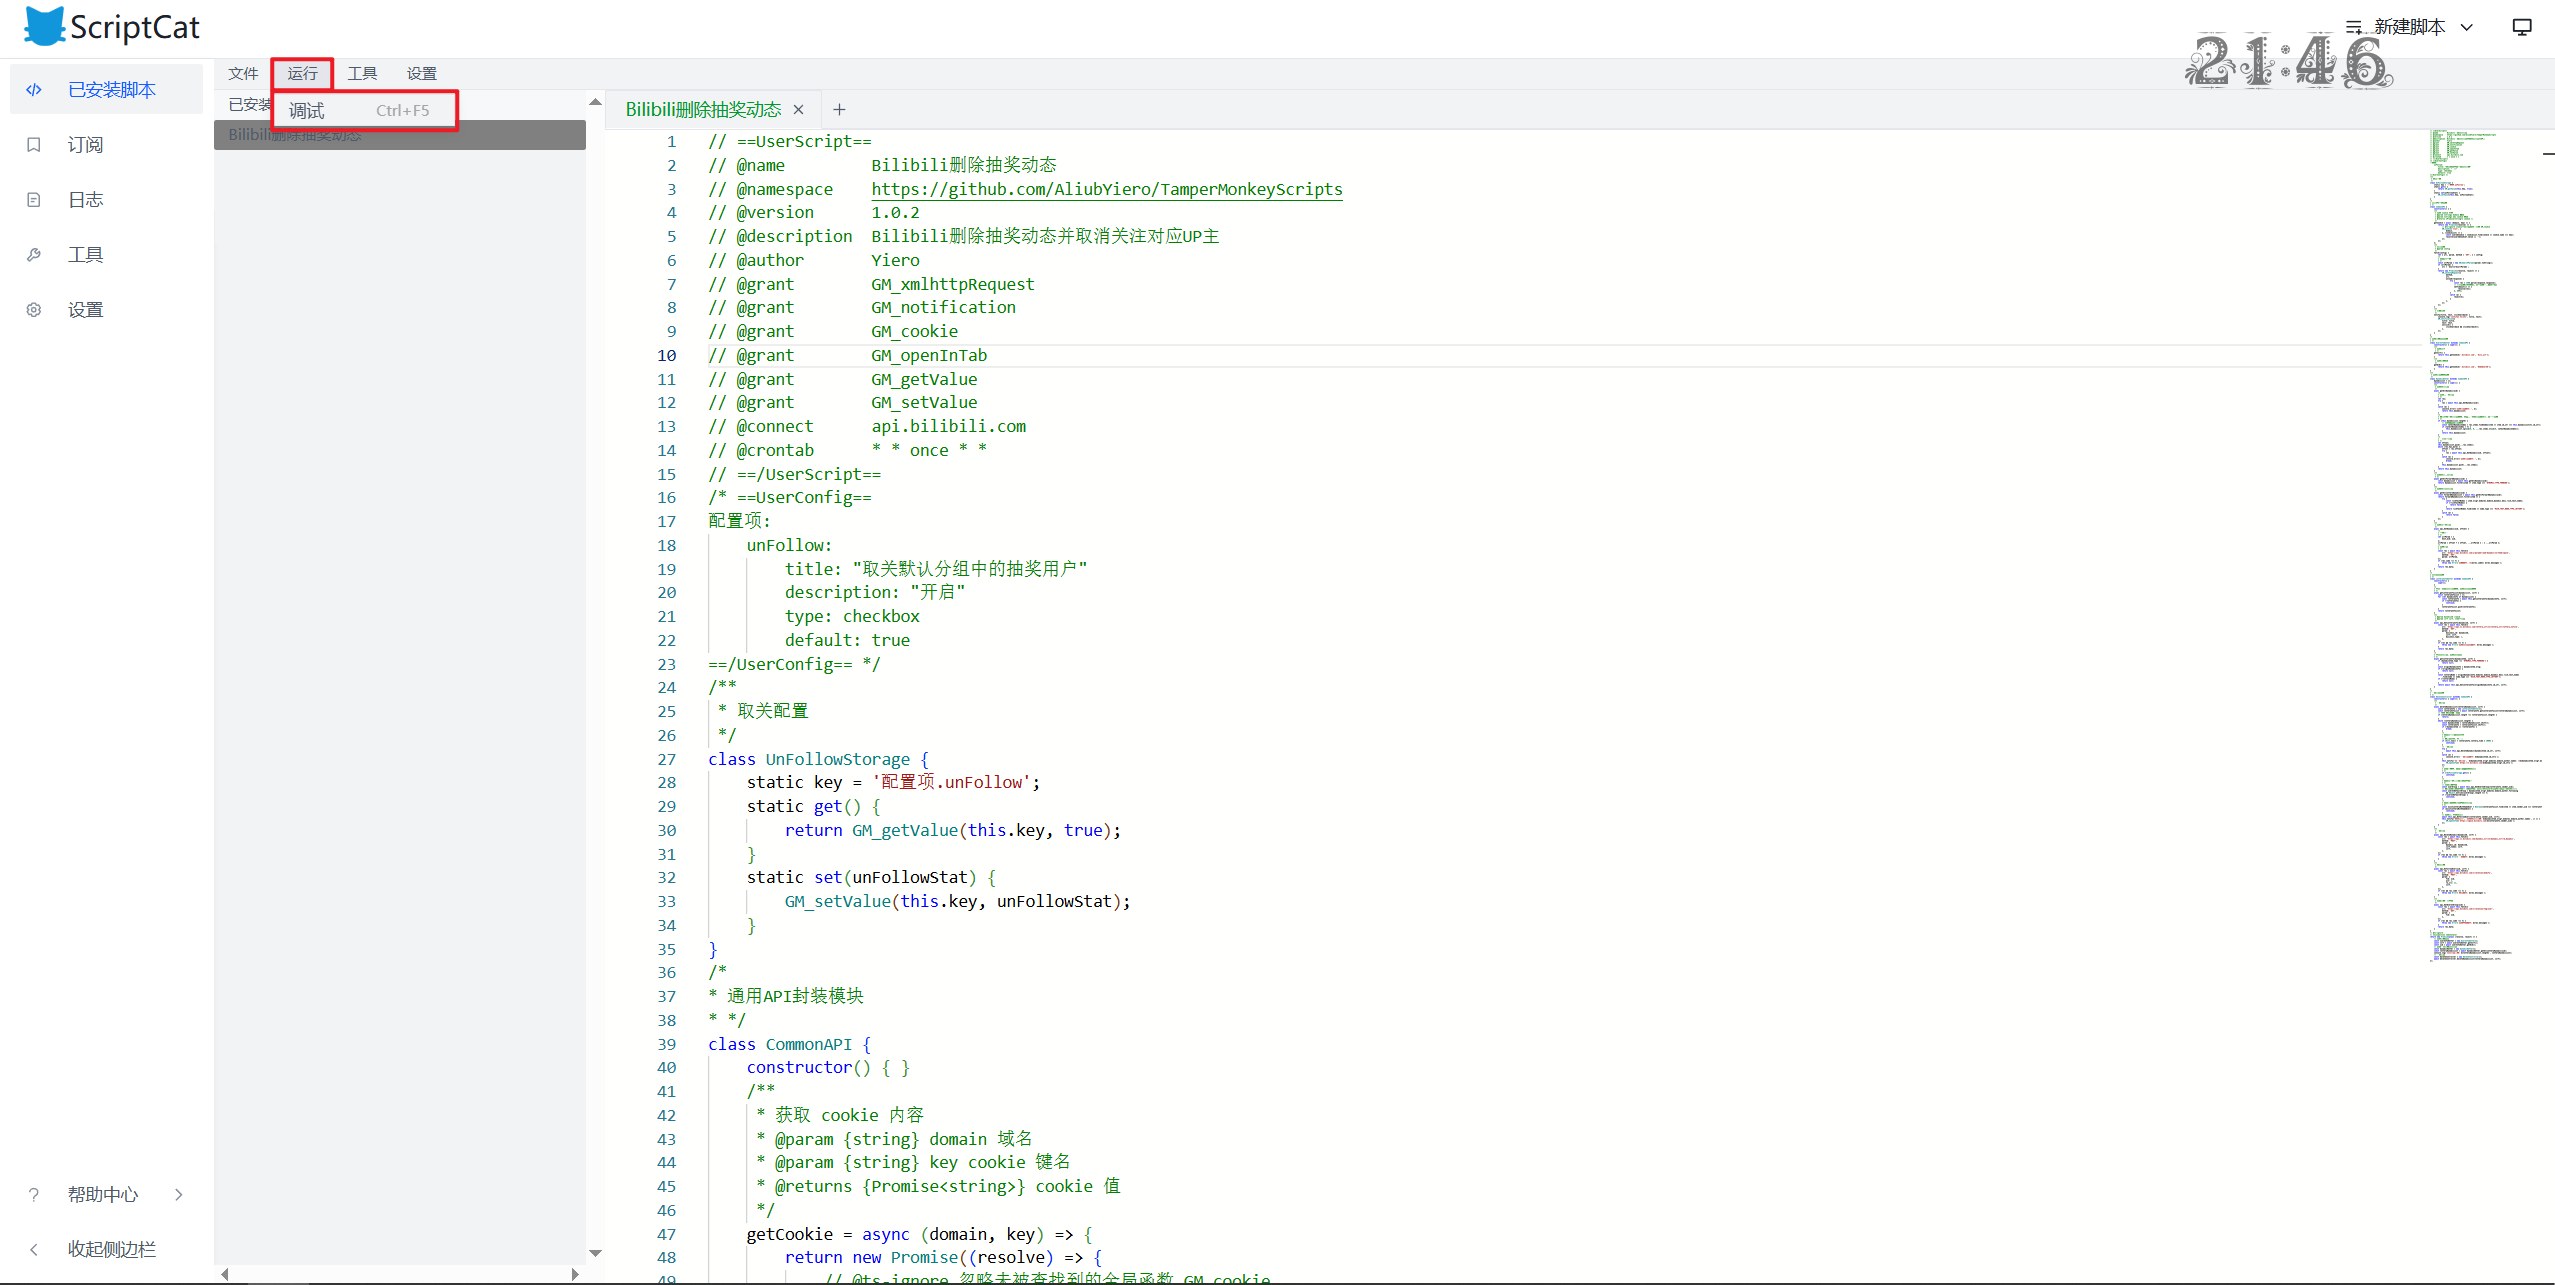The image size is (2555, 1285).
Task: Open the GitHub namespace URL link
Action: [x=1106, y=189]
